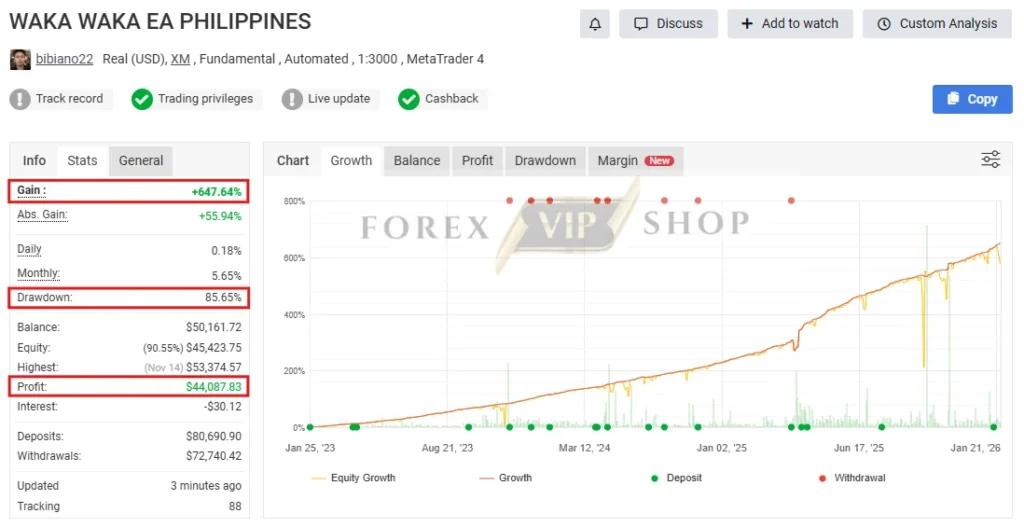The image size is (1024, 527).
Task: Toggle Withdrawal markers in legend
Action: (x=852, y=478)
